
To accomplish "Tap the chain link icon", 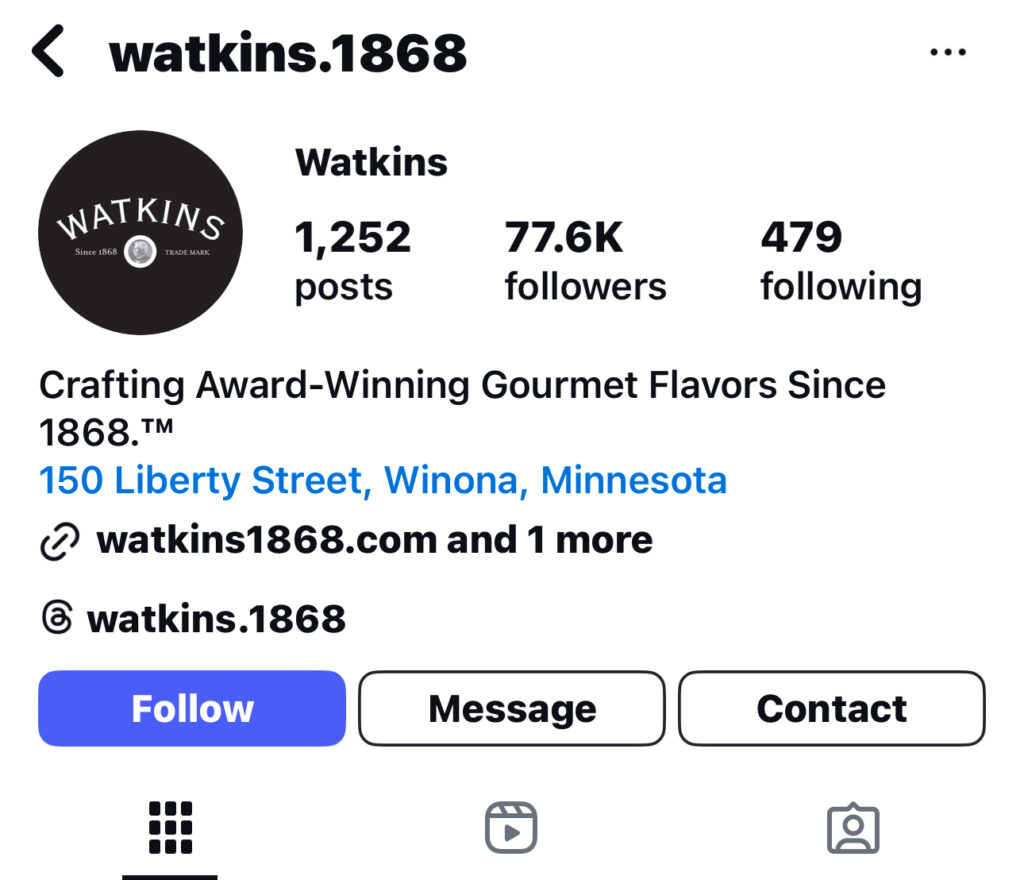I will pos(59,541).
